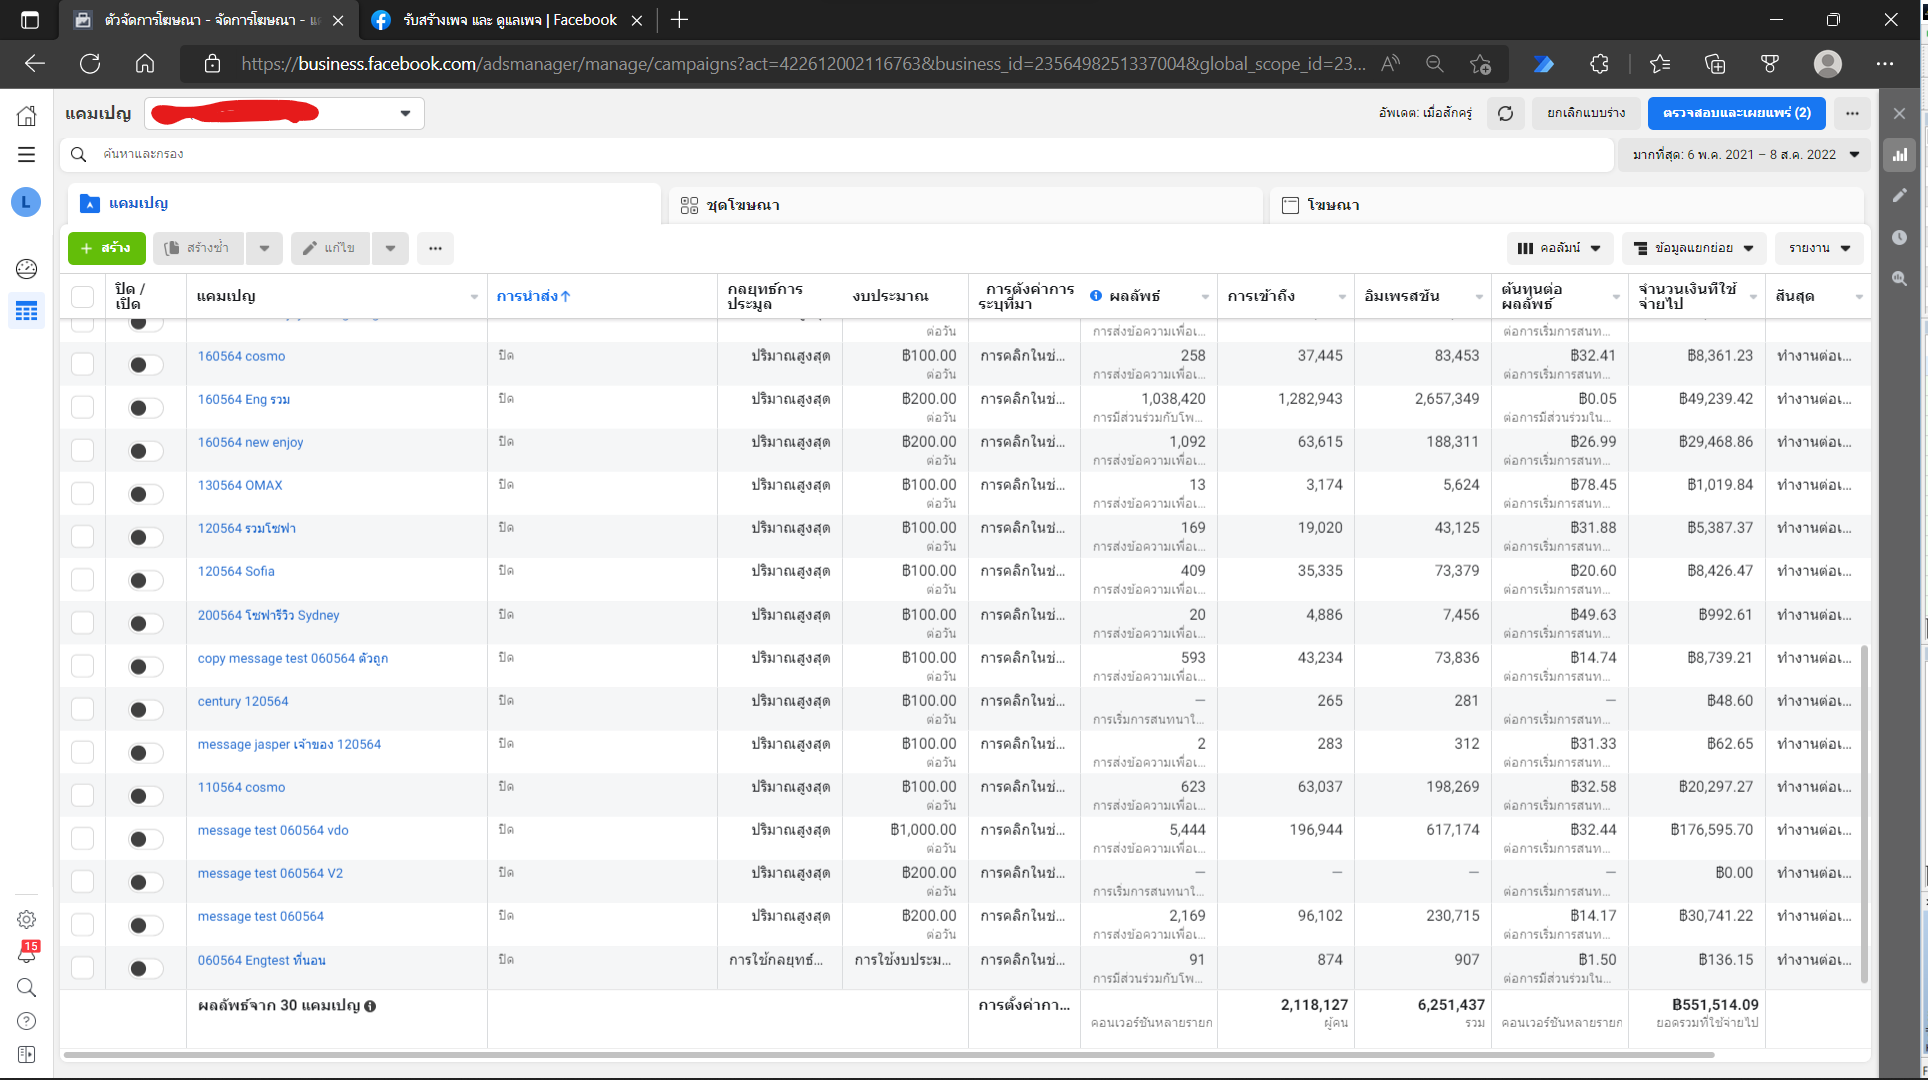Open the columns dropdown
The width and height of the screenshot is (1928, 1080).
tap(1559, 248)
